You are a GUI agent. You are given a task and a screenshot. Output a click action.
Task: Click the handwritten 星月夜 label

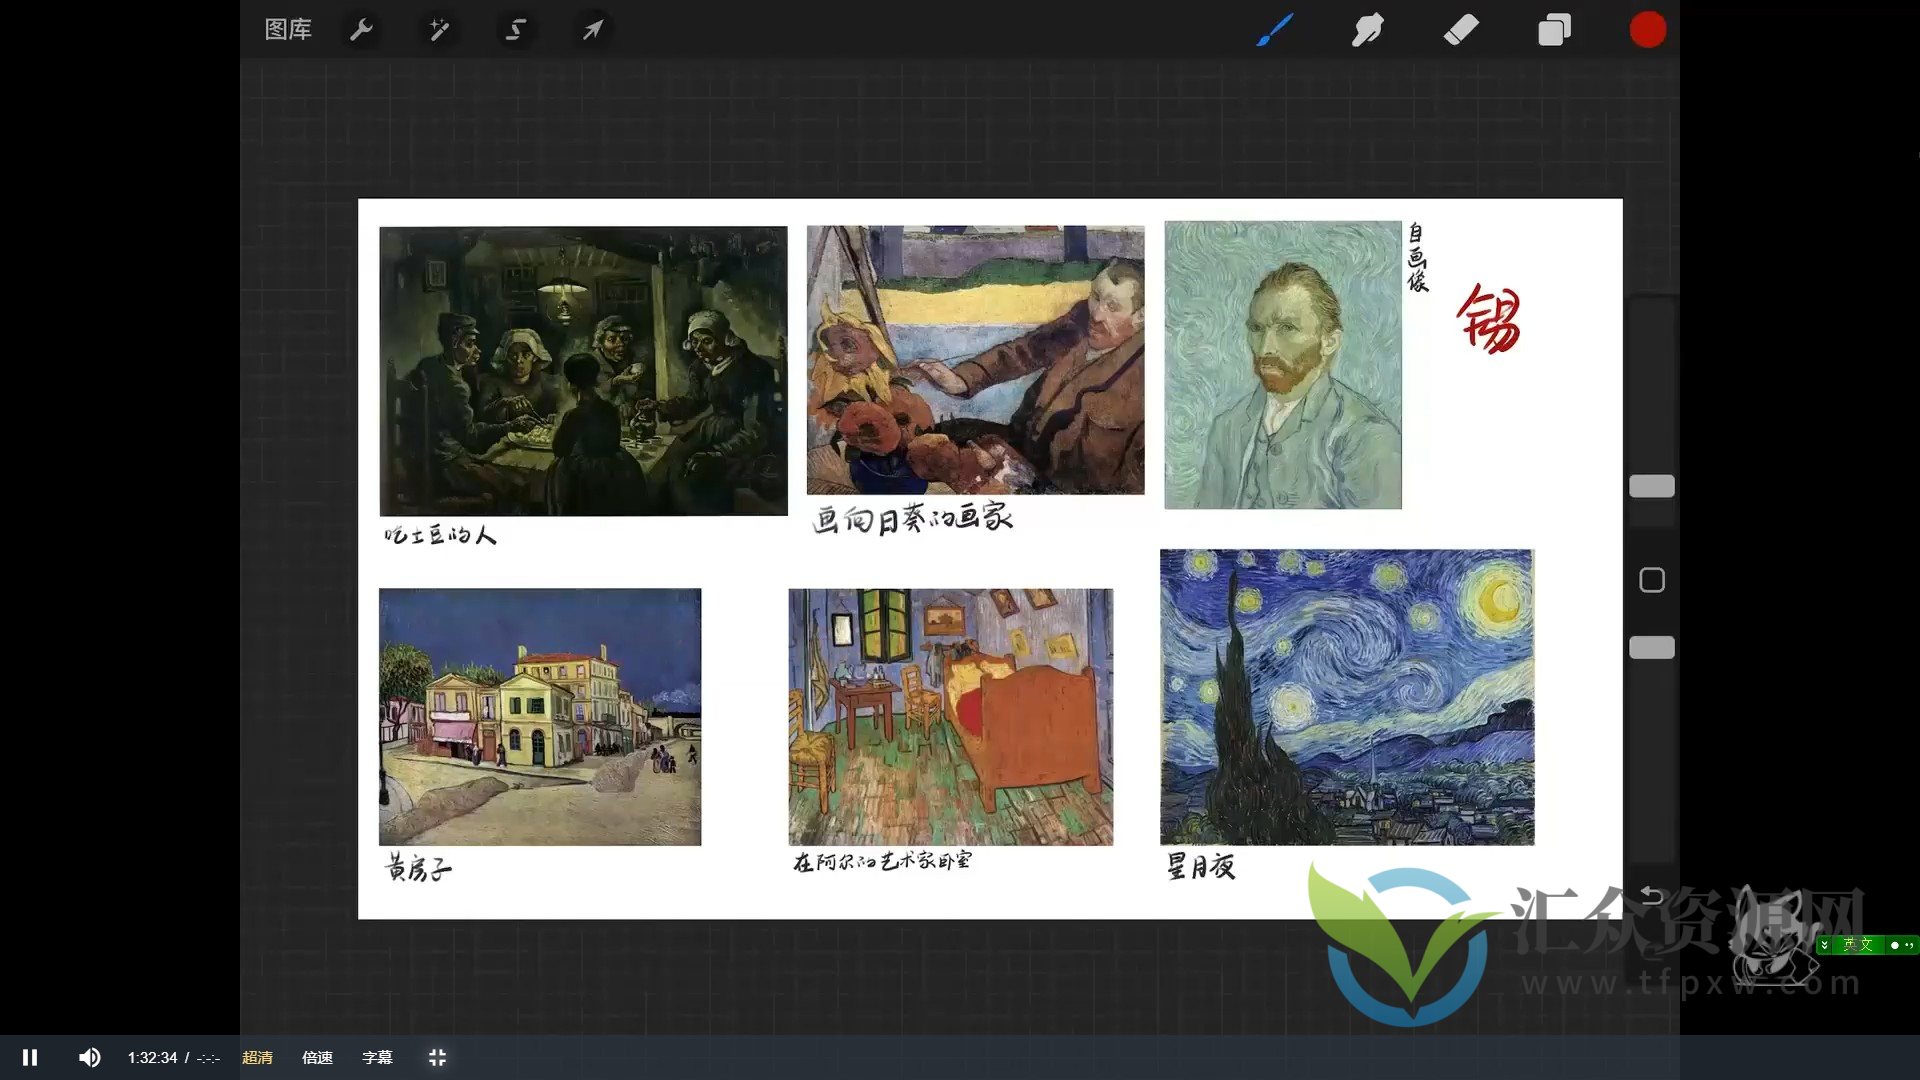[1201, 866]
